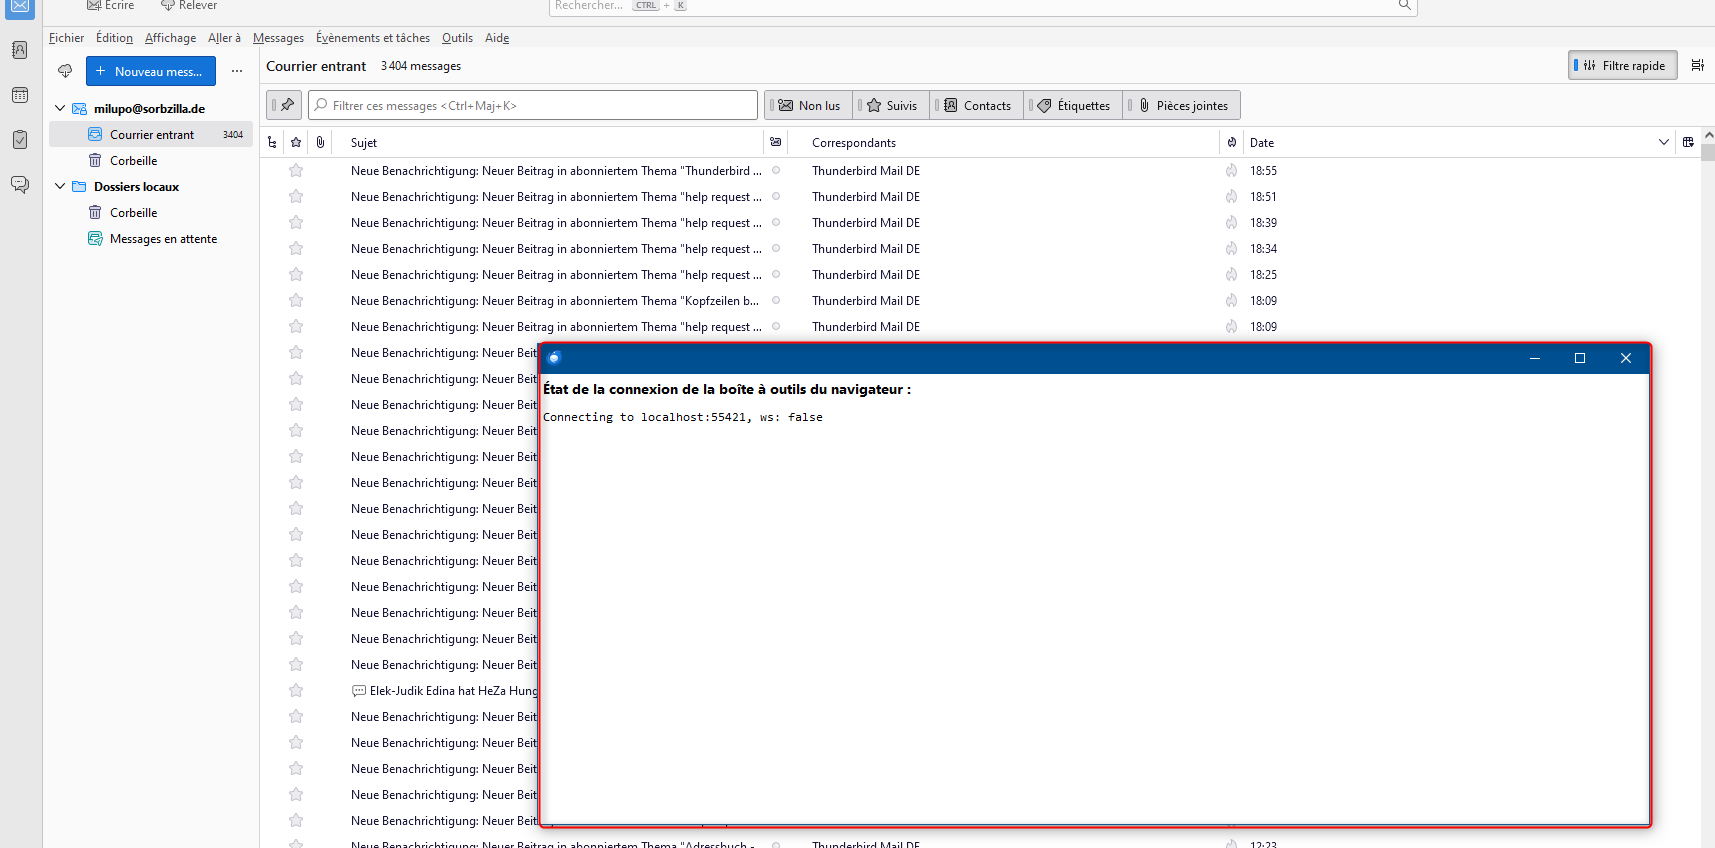Select the Courrier entrant folder
Screen dimensions: 1715x848
pos(151,134)
